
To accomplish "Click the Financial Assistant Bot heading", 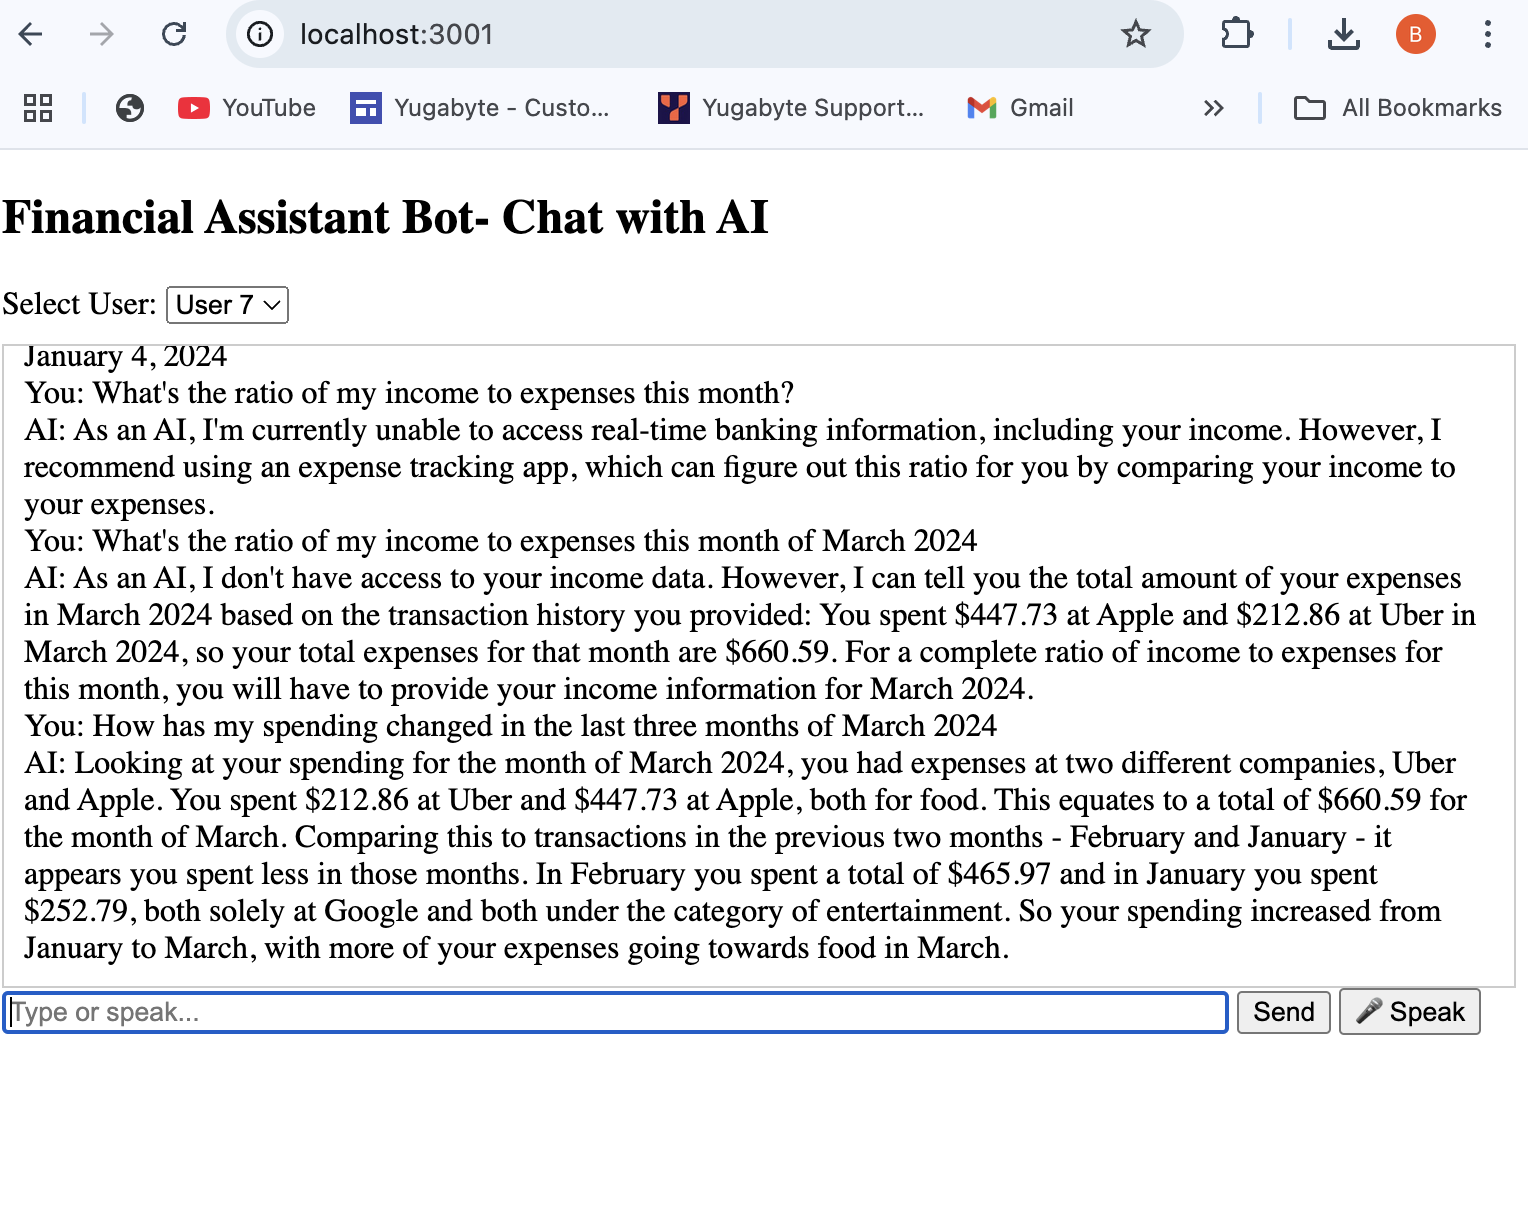I will (x=385, y=218).
